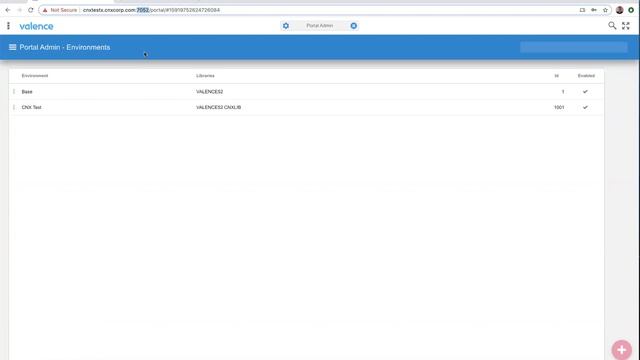Screen dimensions: 640x360
Task: Focus the browser address bar URL
Action: 151,10
